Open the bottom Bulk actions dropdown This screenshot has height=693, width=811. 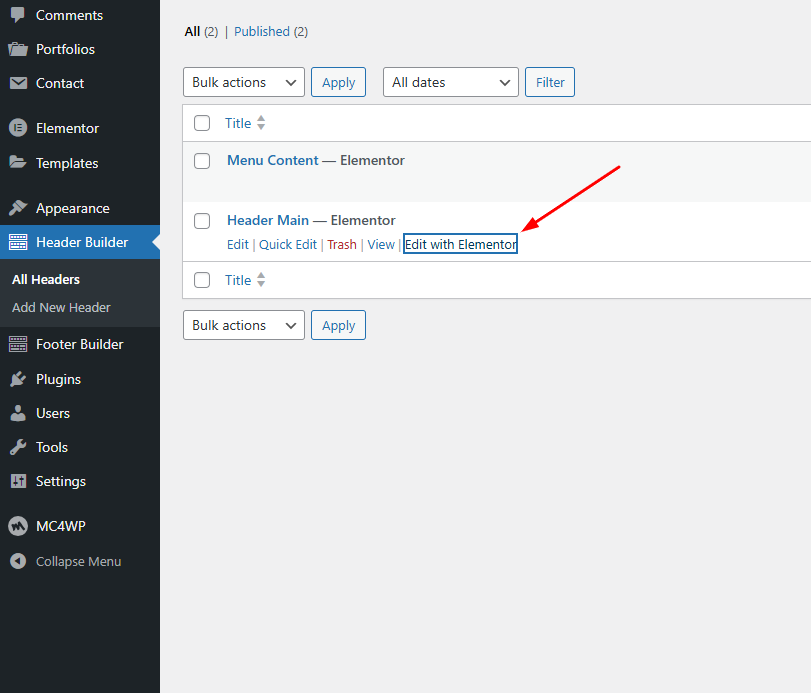click(243, 325)
